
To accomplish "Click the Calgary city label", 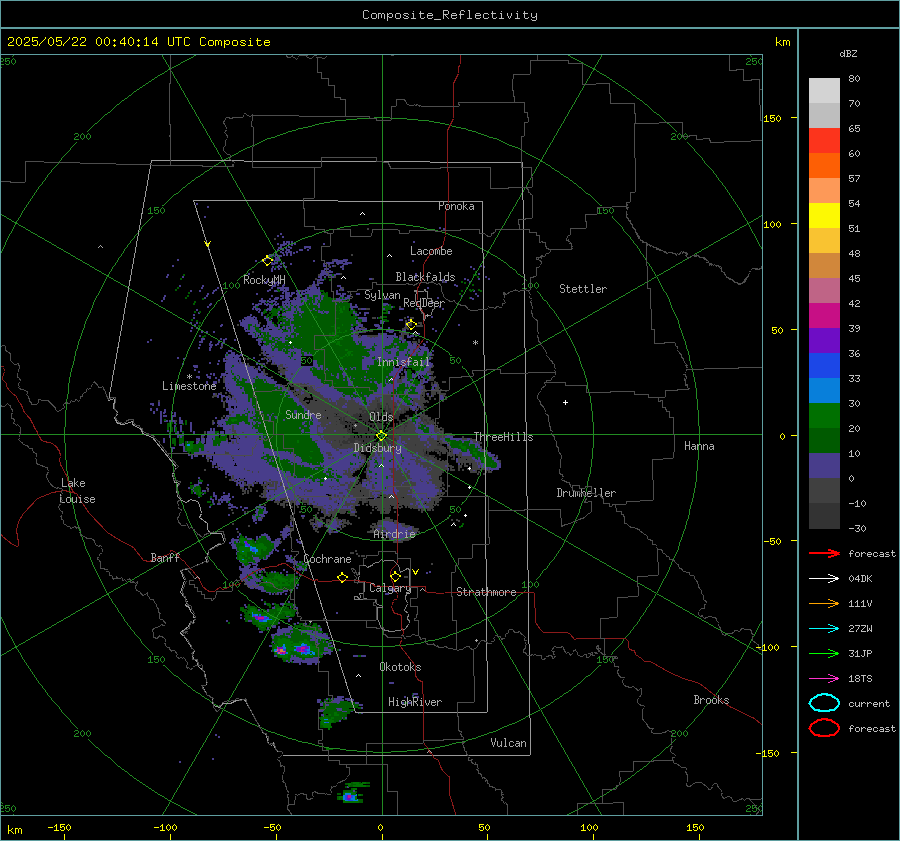I will click(x=390, y=588).
